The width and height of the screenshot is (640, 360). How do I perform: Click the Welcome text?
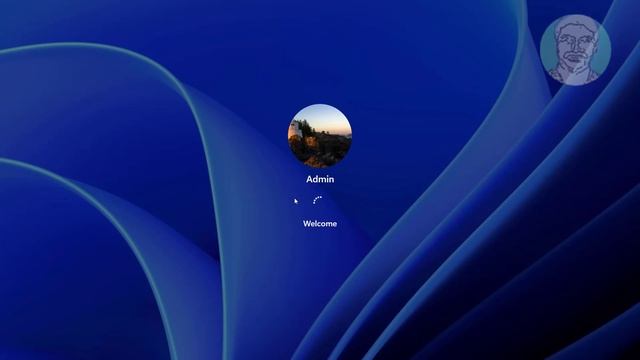tap(320, 224)
